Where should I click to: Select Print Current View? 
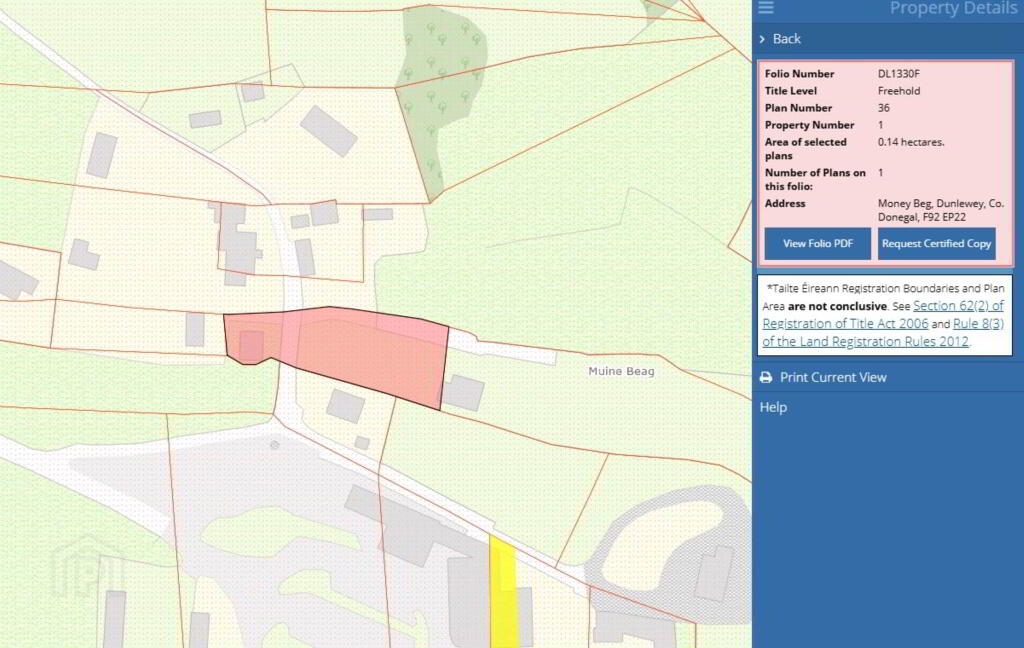pos(833,378)
